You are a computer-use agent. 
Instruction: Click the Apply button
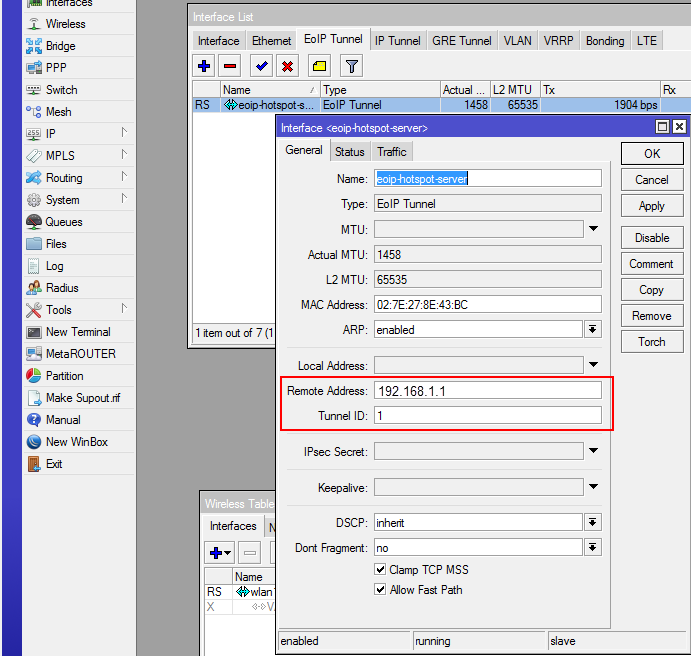click(x=652, y=206)
